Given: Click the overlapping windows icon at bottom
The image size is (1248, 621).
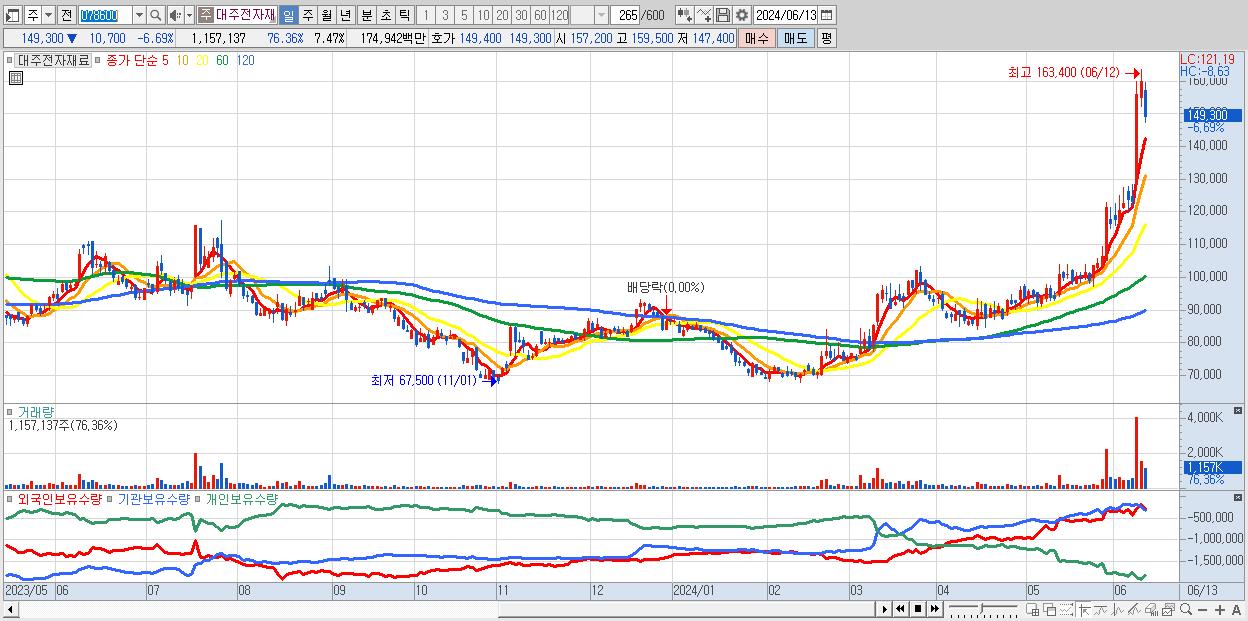Looking at the screenshot, I should tap(1050, 610).
